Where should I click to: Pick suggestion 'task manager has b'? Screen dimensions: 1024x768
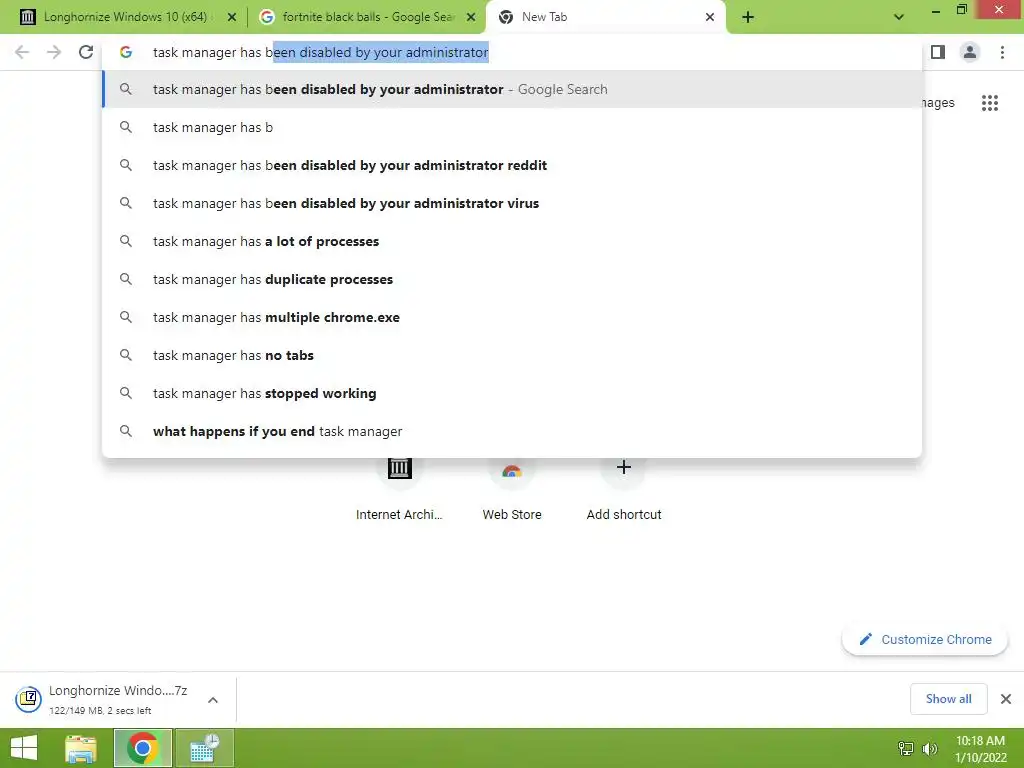(512, 127)
